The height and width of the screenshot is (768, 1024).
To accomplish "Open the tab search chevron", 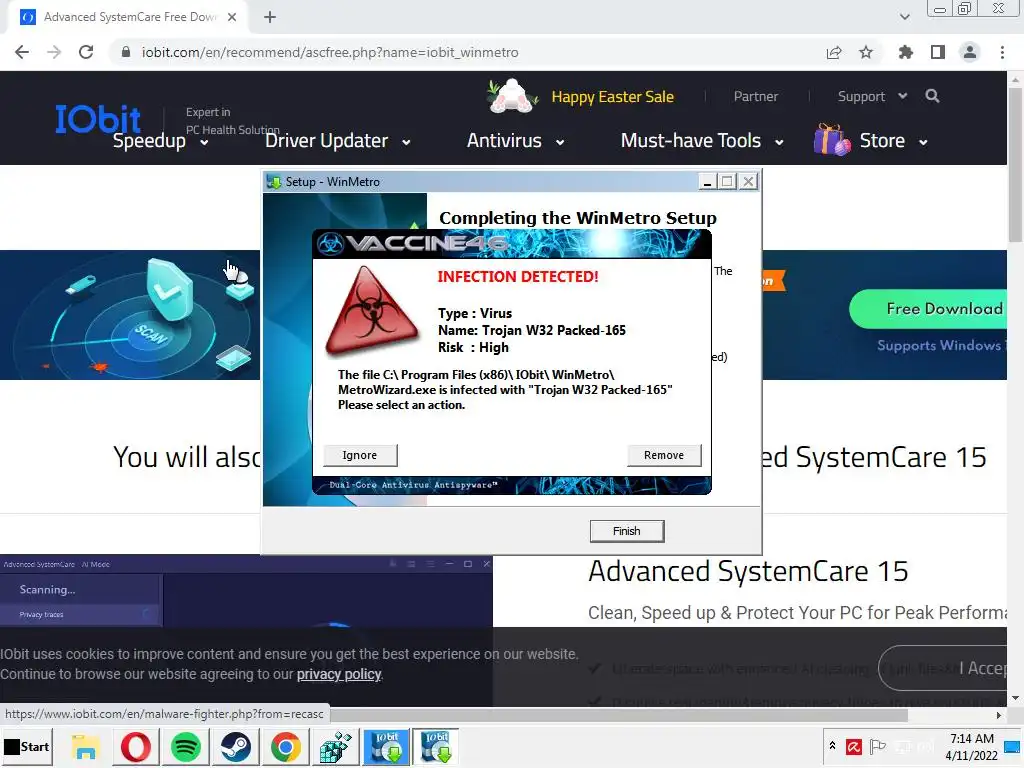I will tap(904, 17).
